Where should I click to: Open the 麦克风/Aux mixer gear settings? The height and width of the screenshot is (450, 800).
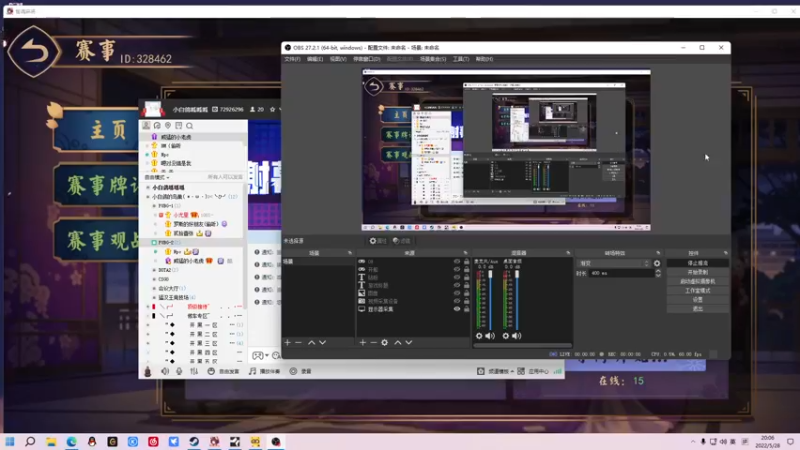(x=479, y=336)
